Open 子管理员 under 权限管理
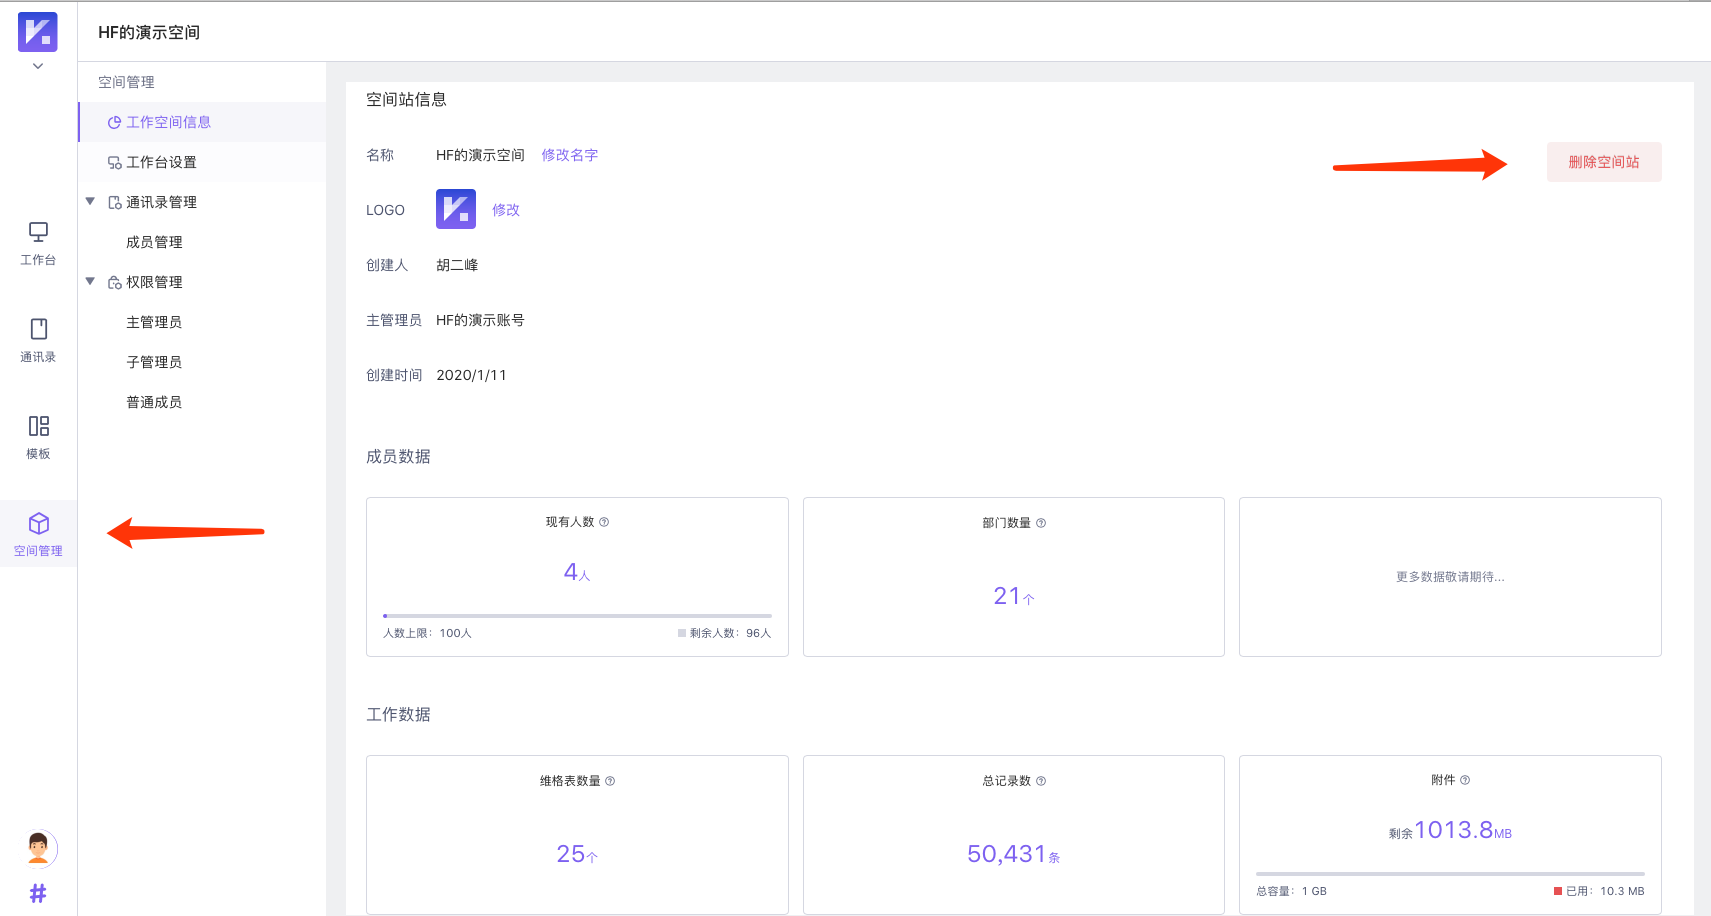 click(x=154, y=362)
